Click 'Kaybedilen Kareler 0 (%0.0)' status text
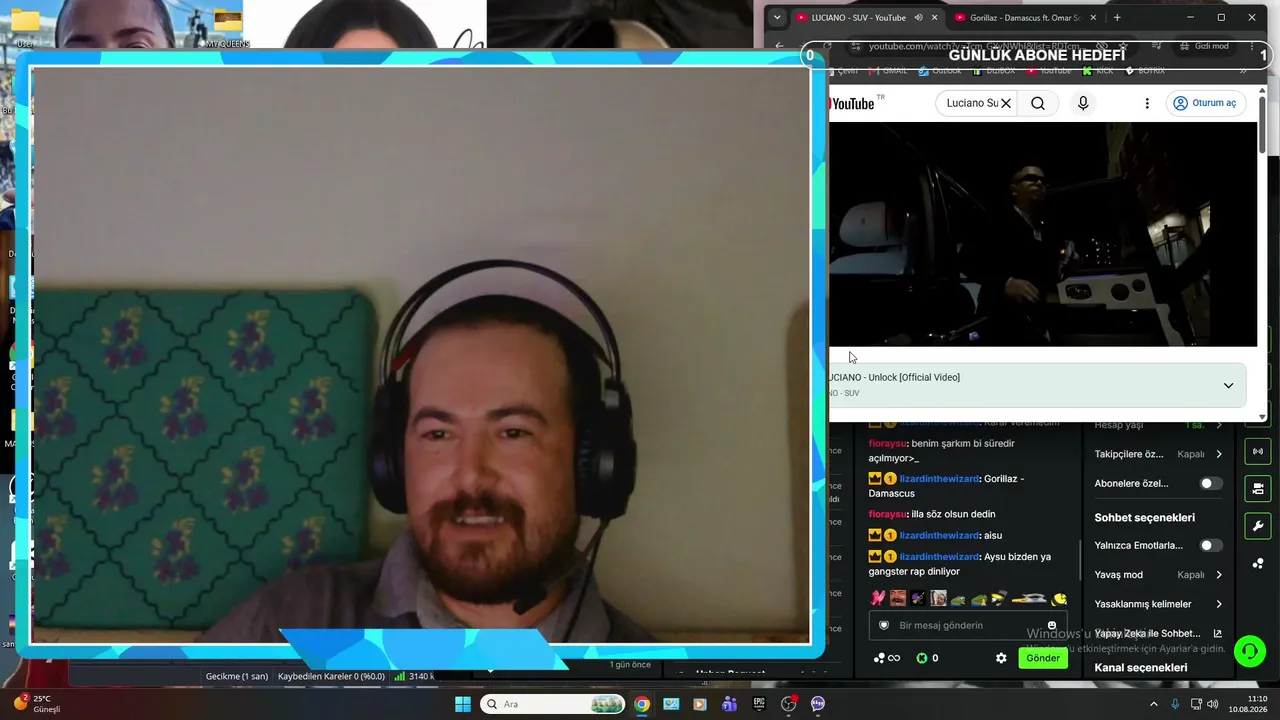The height and width of the screenshot is (720, 1280). [x=331, y=677]
